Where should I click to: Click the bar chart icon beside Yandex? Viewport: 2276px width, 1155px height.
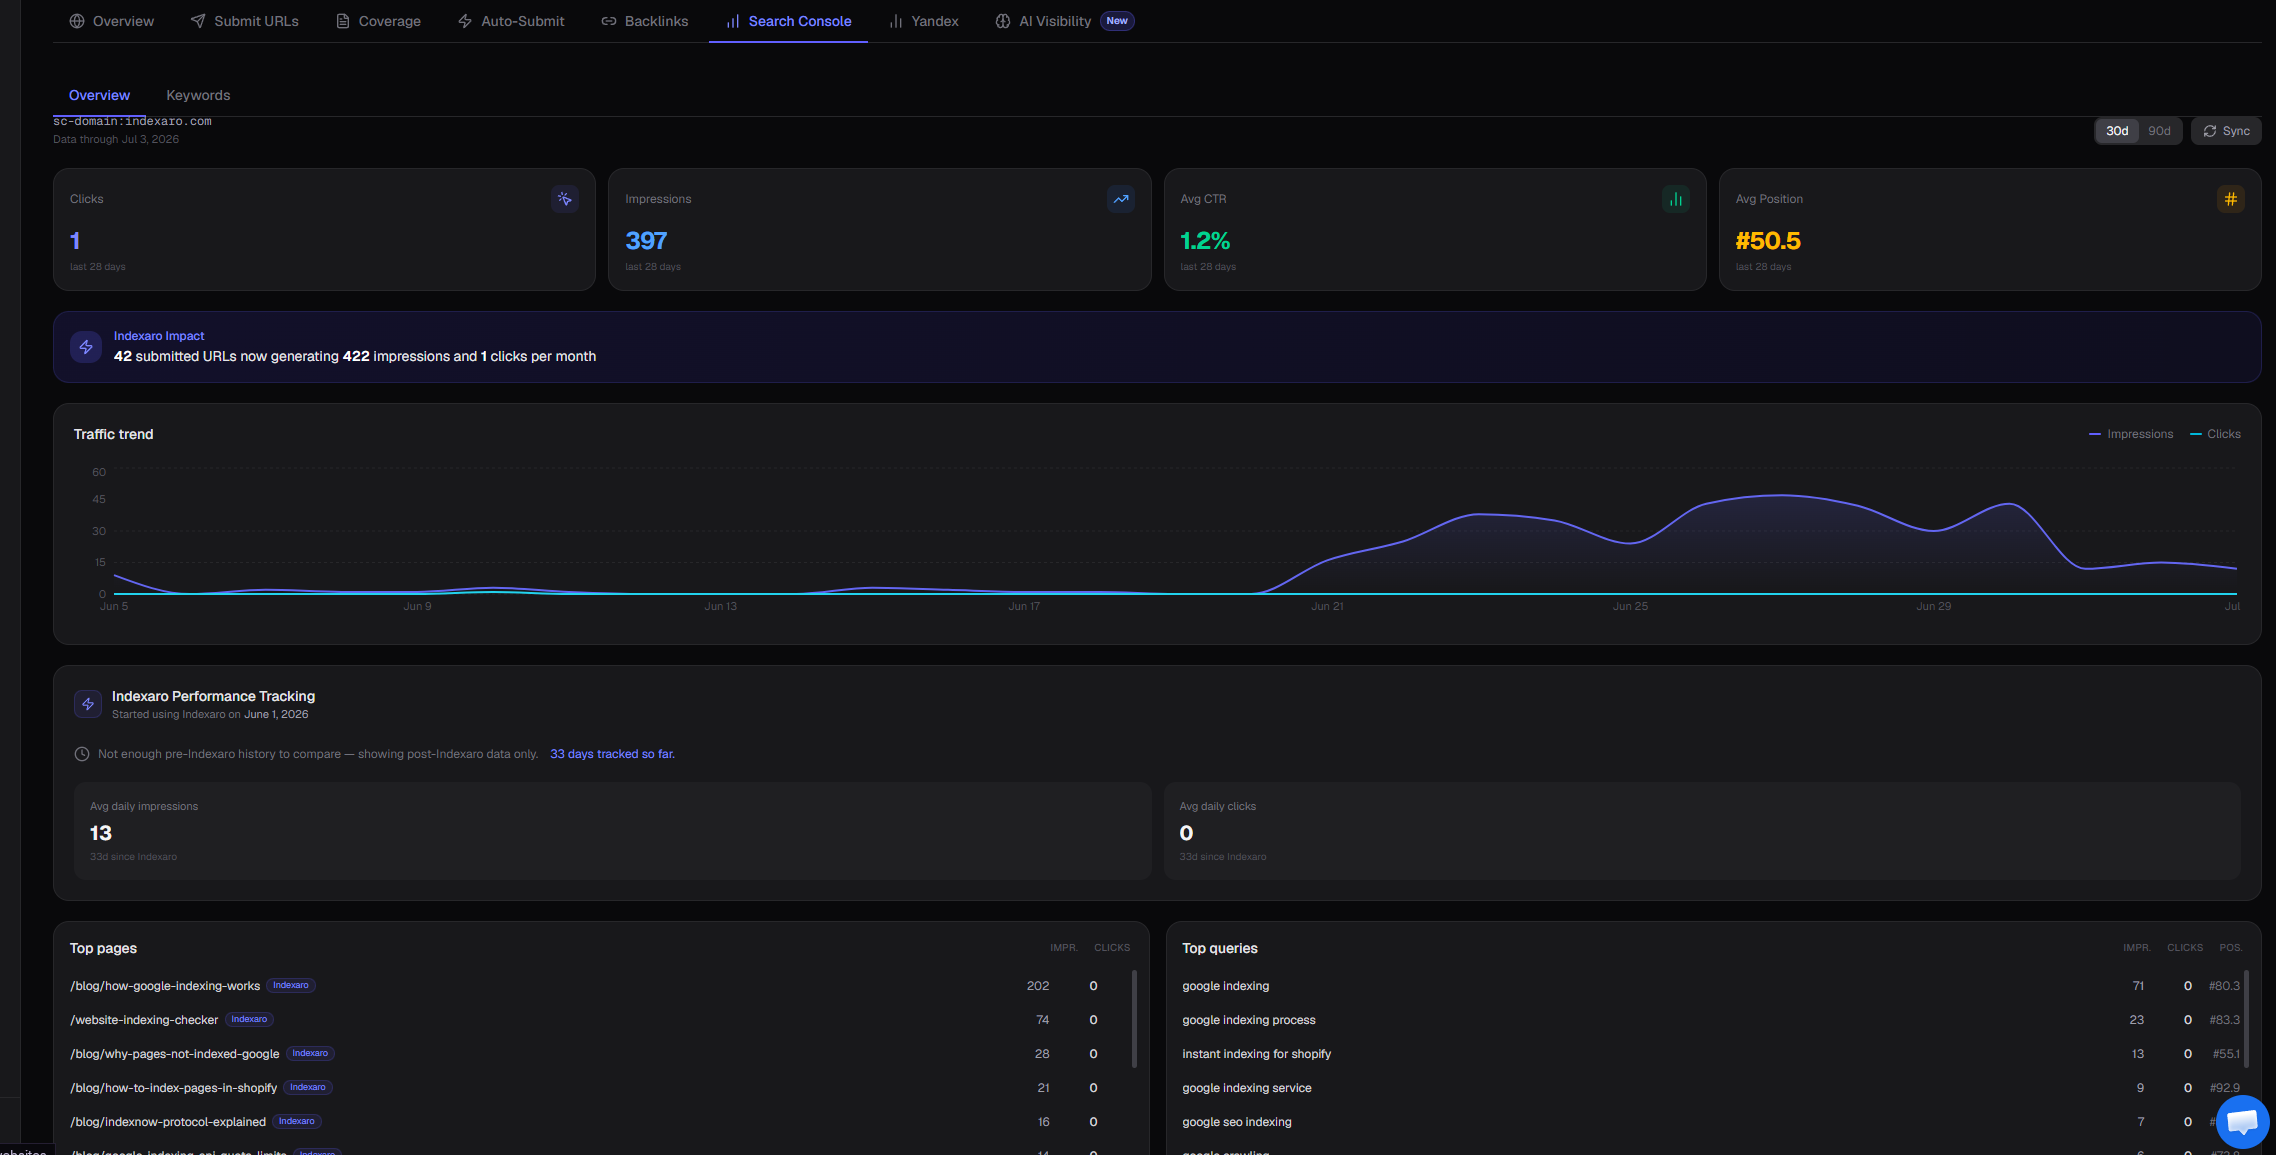pyautogui.click(x=896, y=21)
